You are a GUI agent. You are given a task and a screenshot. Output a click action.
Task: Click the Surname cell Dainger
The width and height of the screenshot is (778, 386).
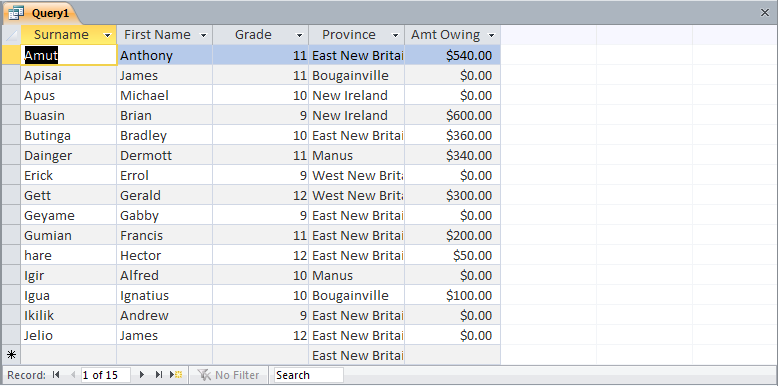(x=69, y=155)
